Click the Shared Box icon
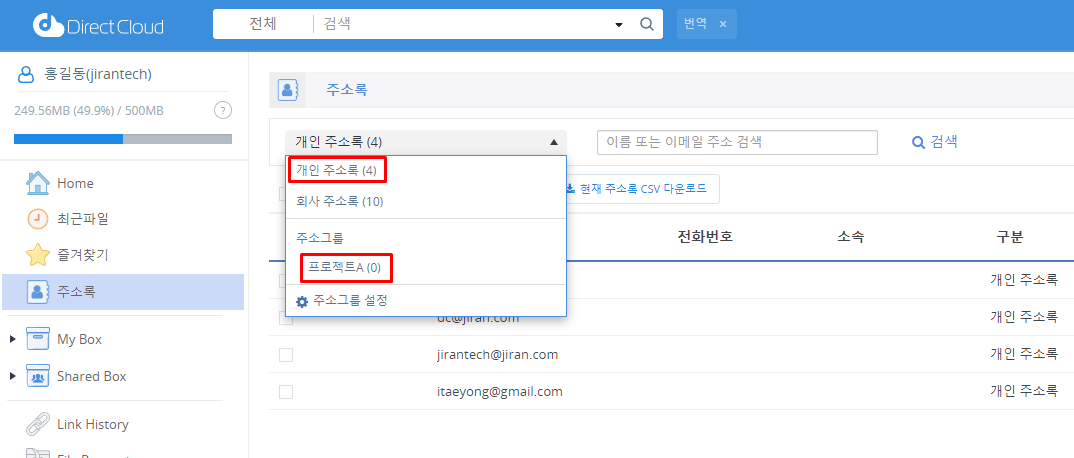Viewport: 1074px width, 458px height. pyautogui.click(x=38, y=376)
